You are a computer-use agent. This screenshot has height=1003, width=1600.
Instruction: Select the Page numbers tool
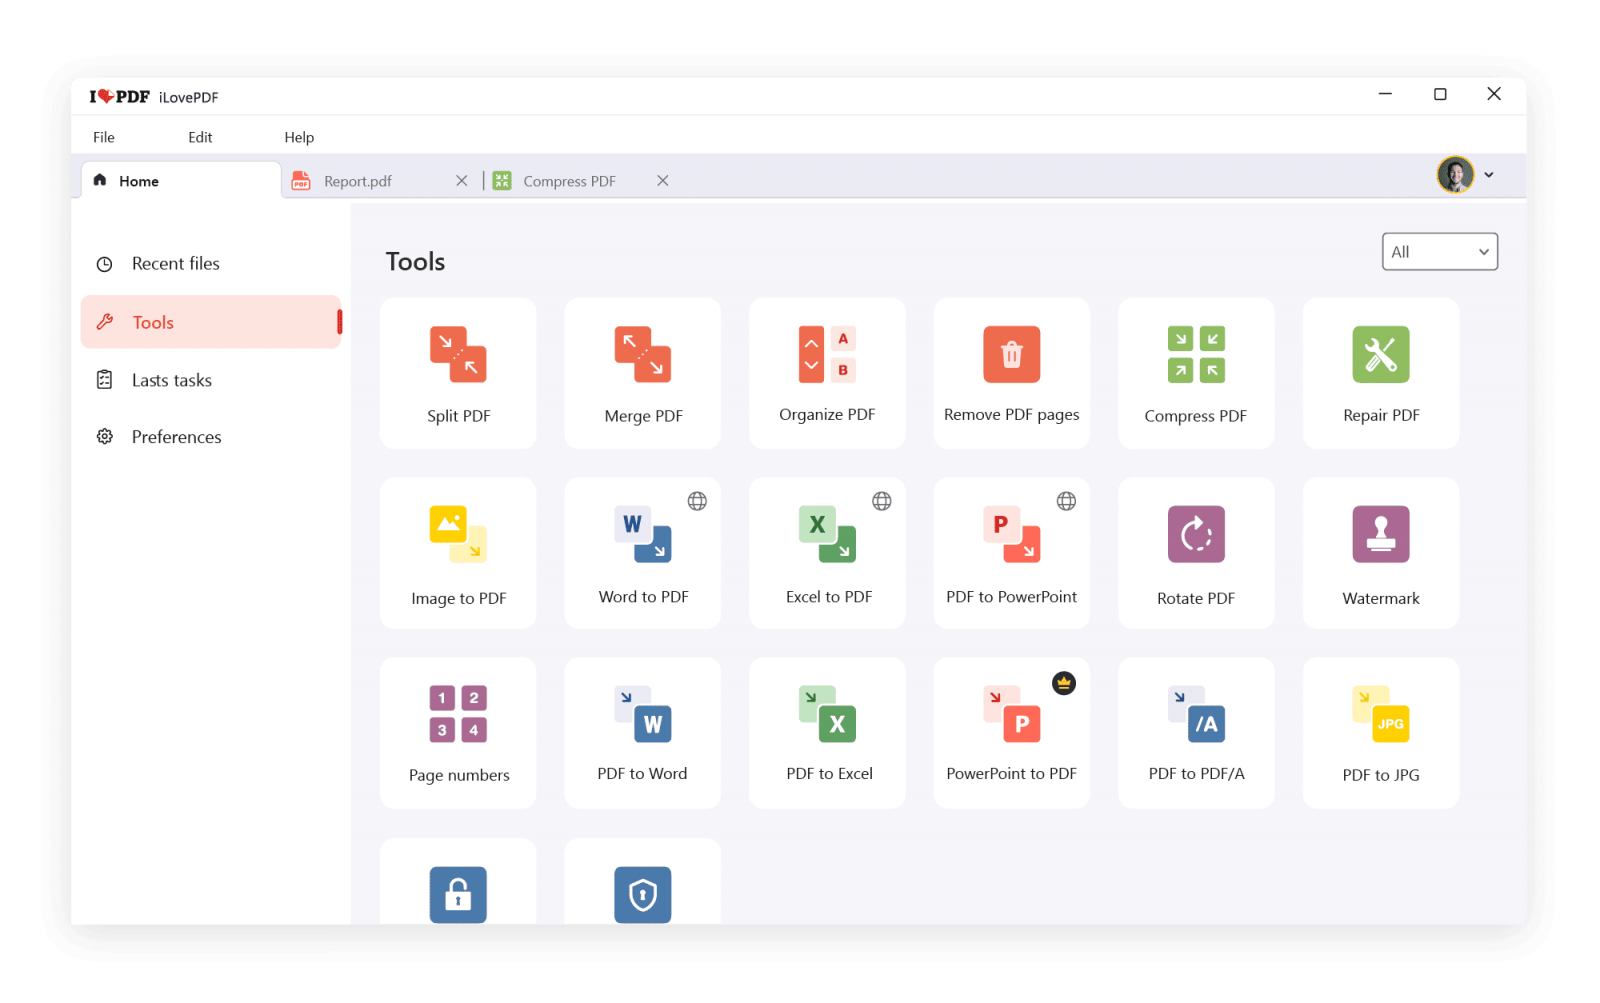(x=458, y=733)
